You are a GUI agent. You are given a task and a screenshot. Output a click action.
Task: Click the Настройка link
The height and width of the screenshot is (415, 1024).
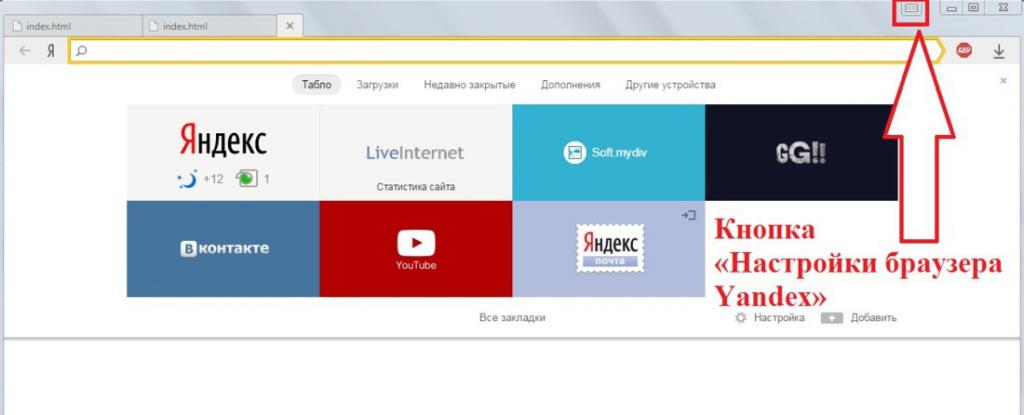[x=779, y=318]
